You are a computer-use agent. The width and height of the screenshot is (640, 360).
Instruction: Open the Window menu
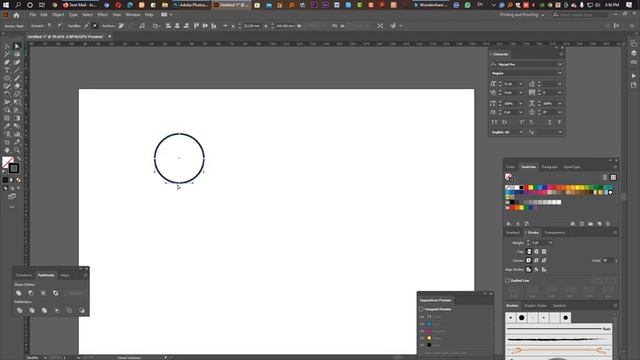[133, 15]
